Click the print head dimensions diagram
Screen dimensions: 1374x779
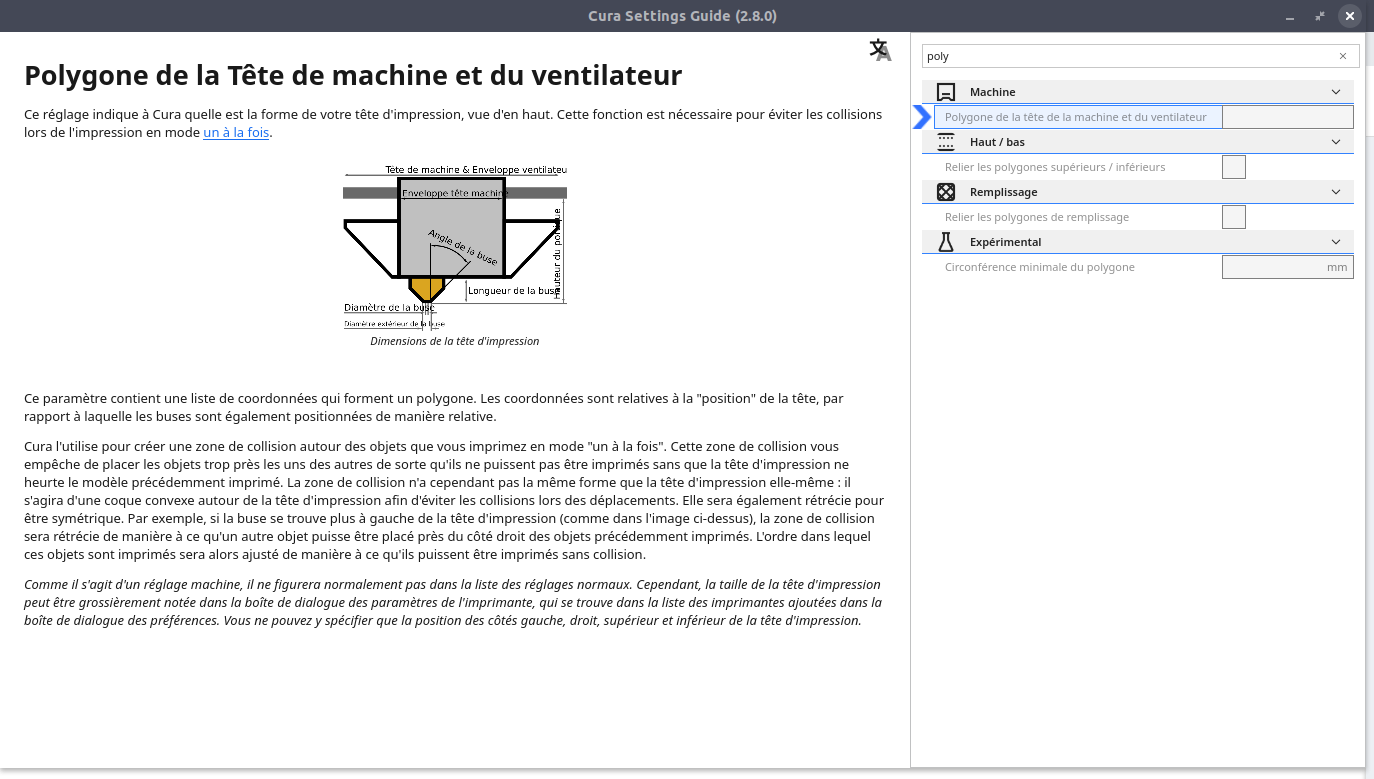pos(455,246)
